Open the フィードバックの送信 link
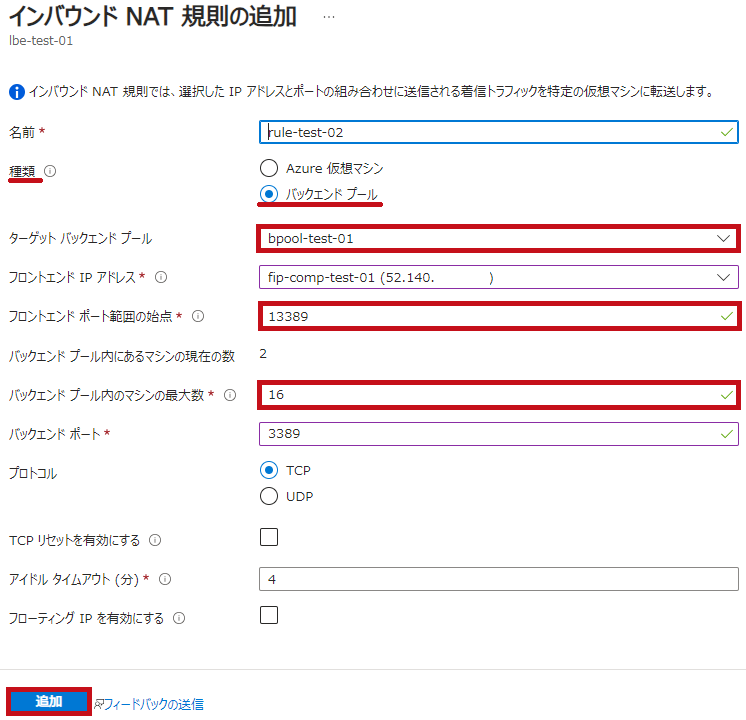Viewport: 746px width, 720px height. pos(151,704)
